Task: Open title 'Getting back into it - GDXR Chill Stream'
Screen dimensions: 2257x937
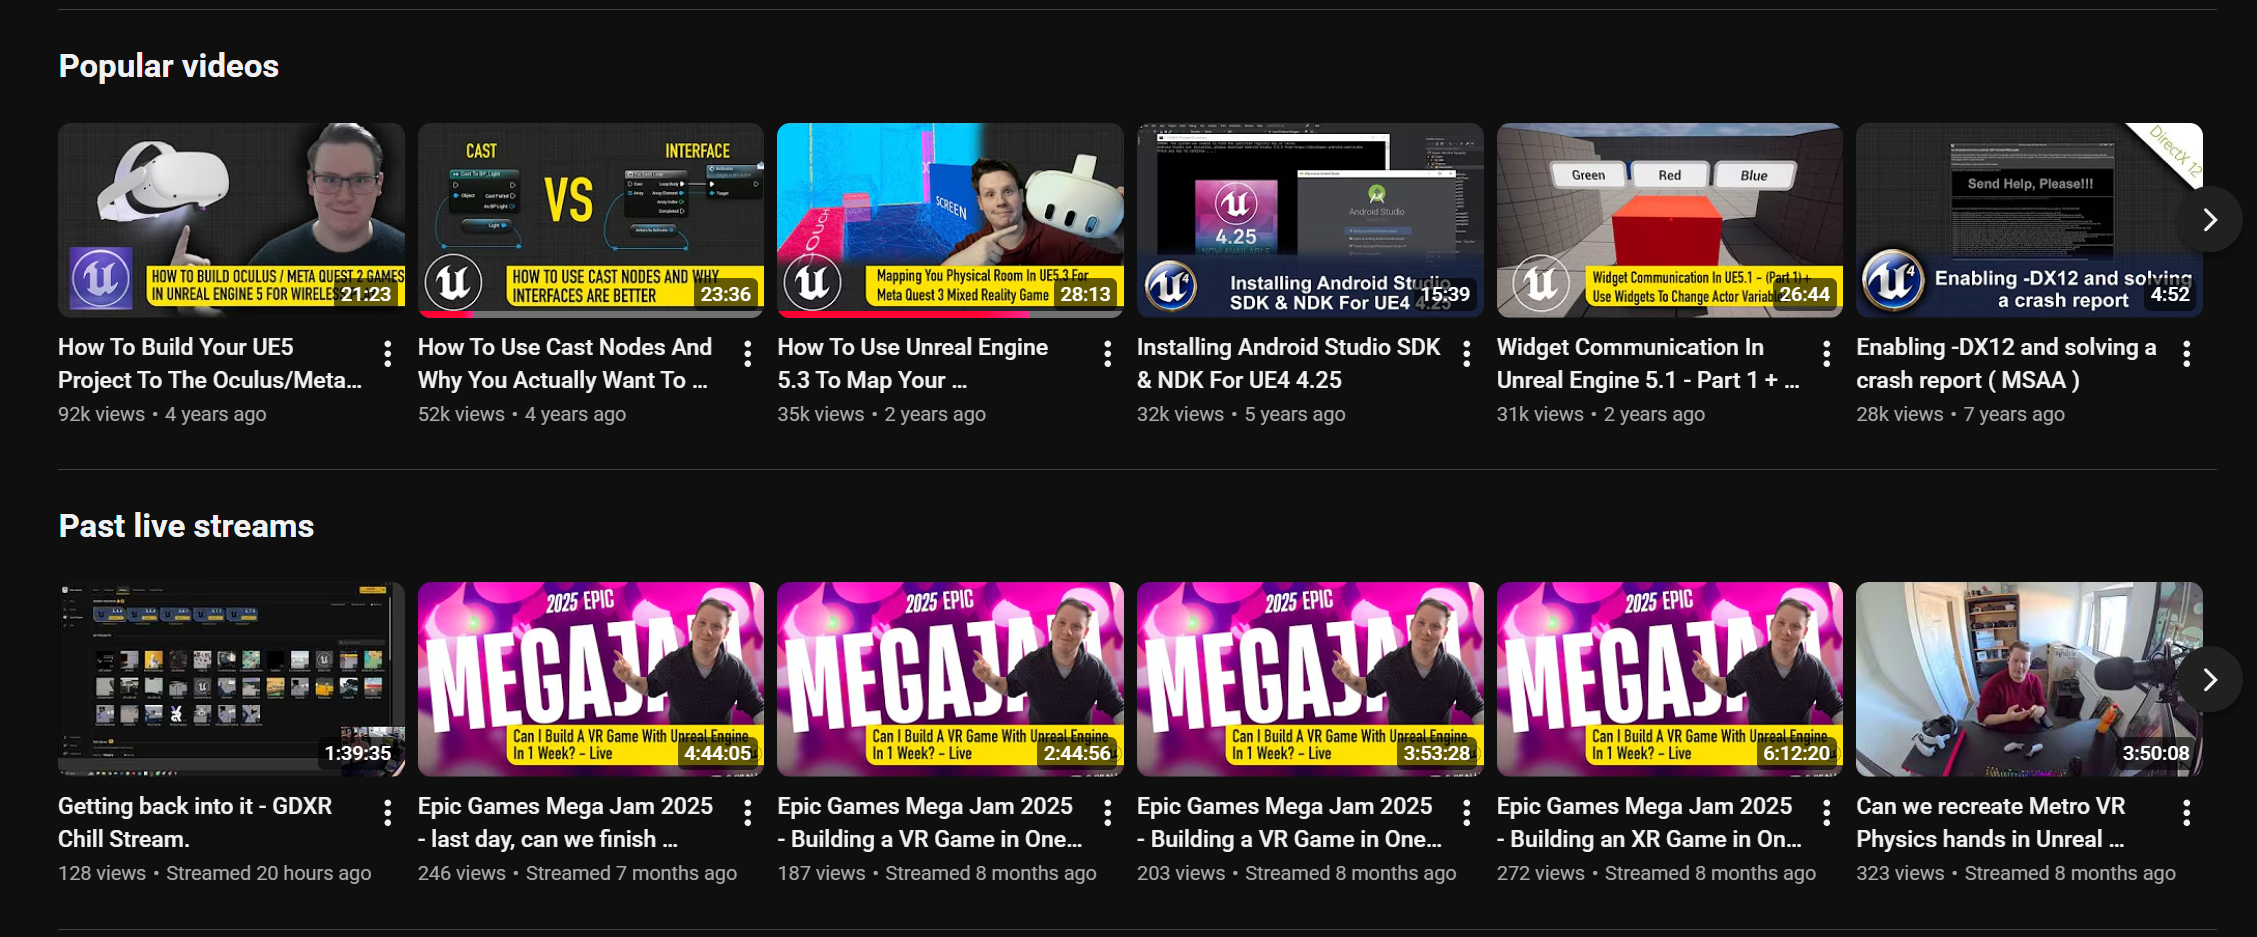Action: [x=195, y=823]
